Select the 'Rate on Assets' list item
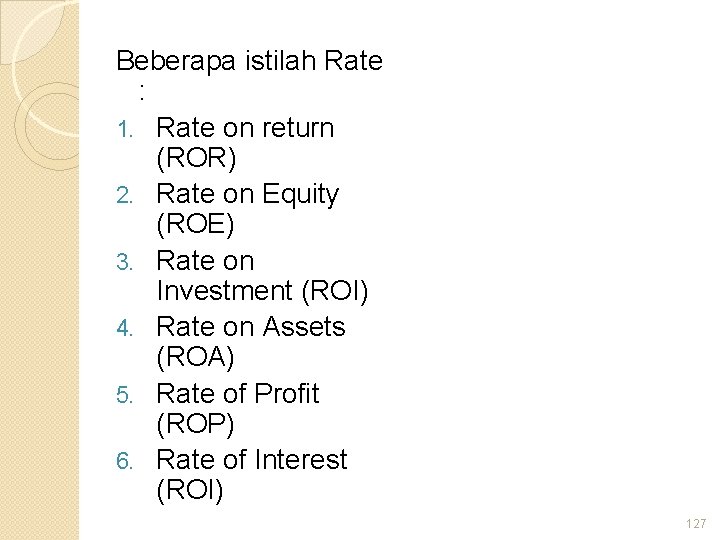This screenshot has width=720, height=540. point(251,327)
